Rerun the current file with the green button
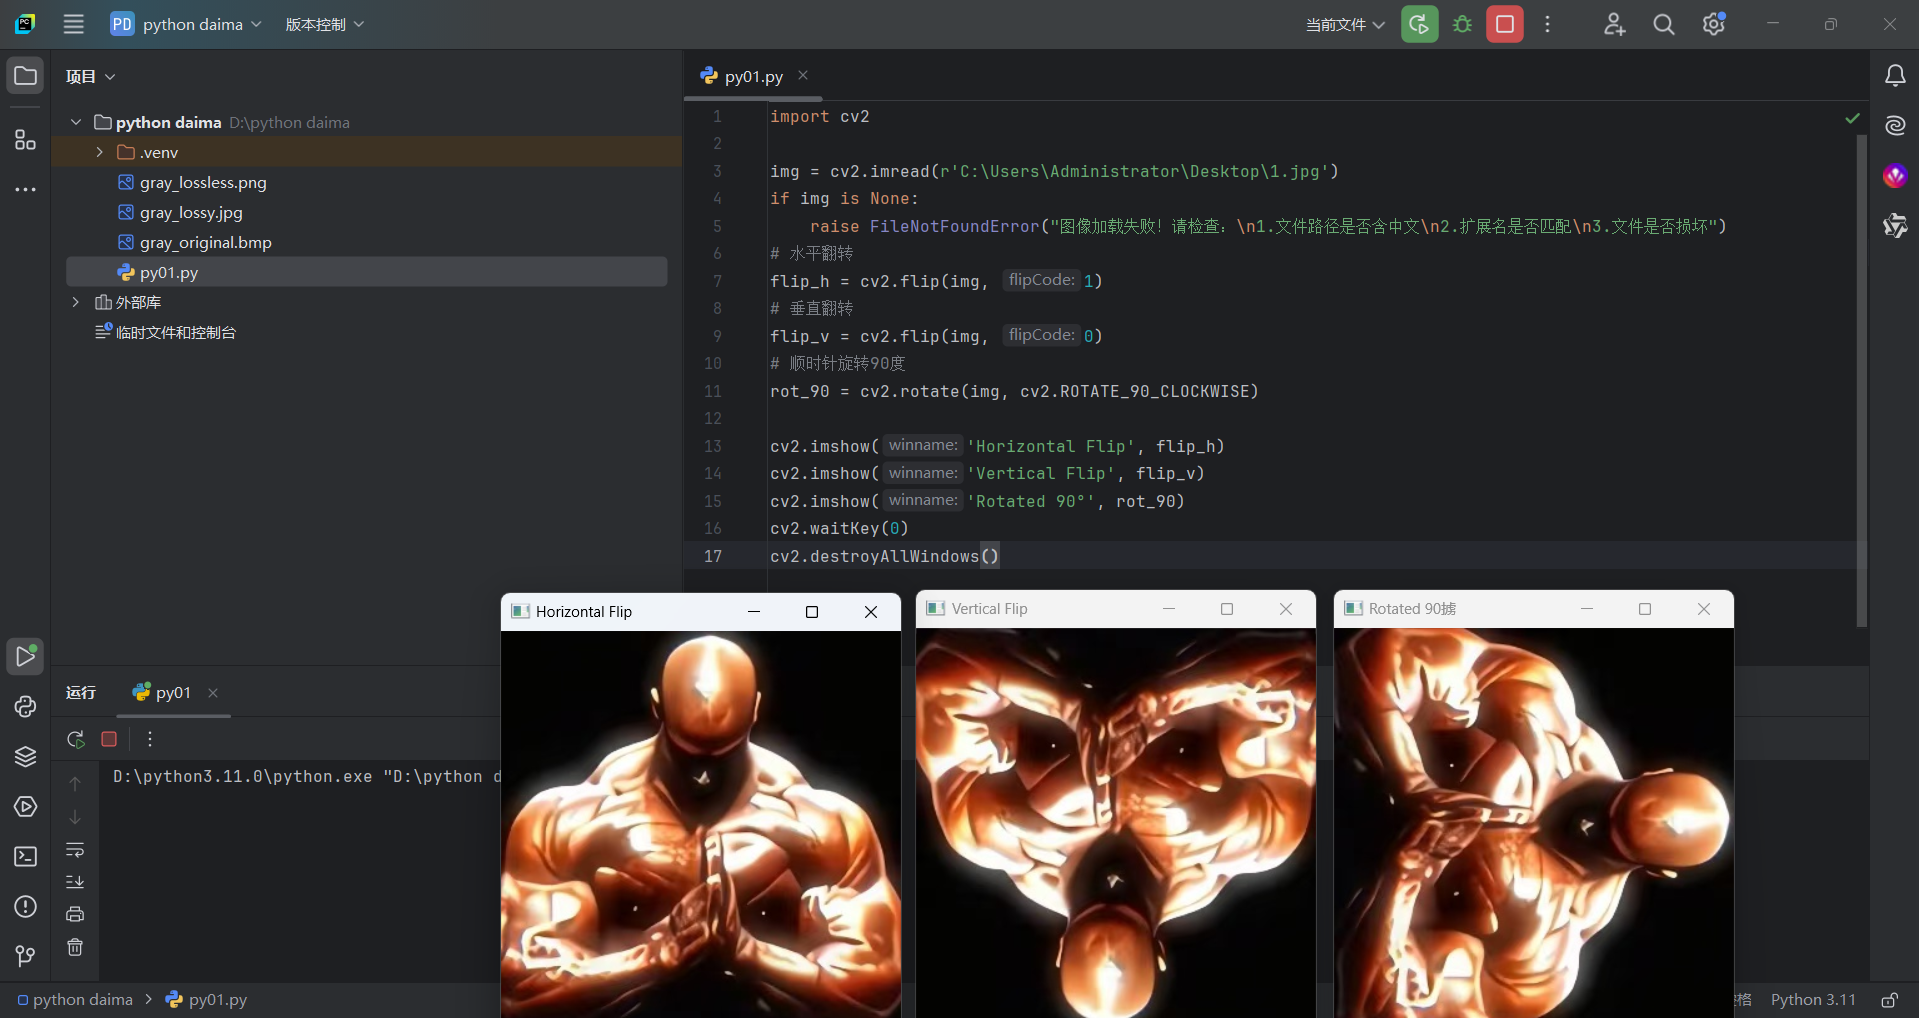Viewport: 1919px width, 1018px height. pyautogui.click(x=1420, y=24)
